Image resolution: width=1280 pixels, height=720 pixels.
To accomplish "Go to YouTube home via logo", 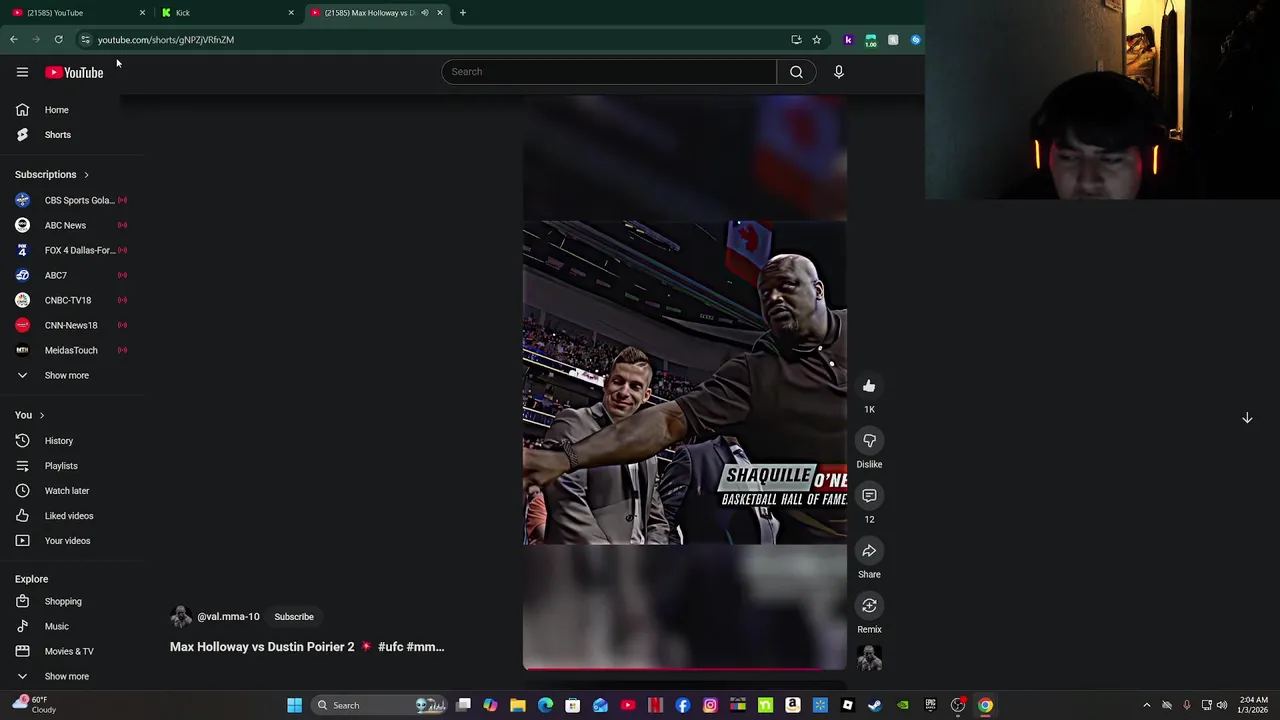I will pos(74,72).
